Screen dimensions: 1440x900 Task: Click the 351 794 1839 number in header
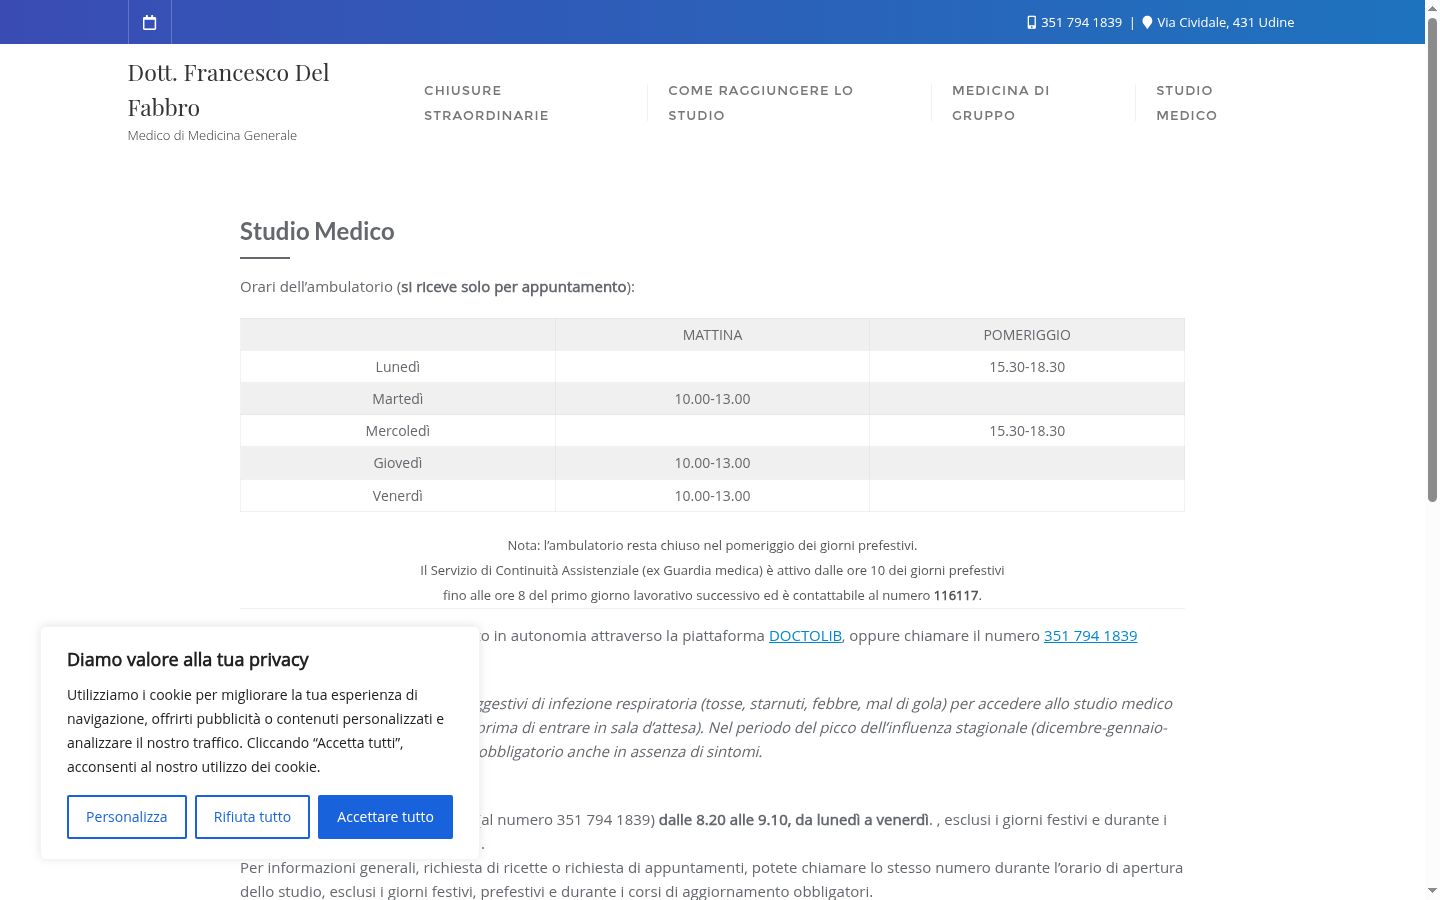(1081, 22)
